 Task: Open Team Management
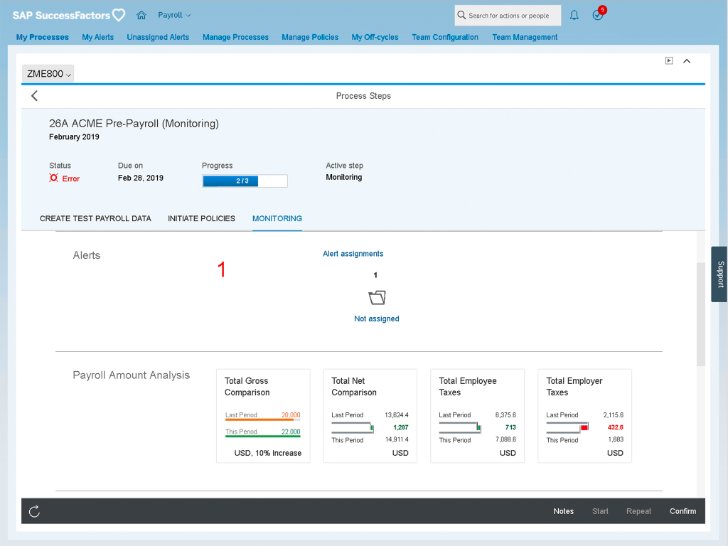[x=525, y=37]
